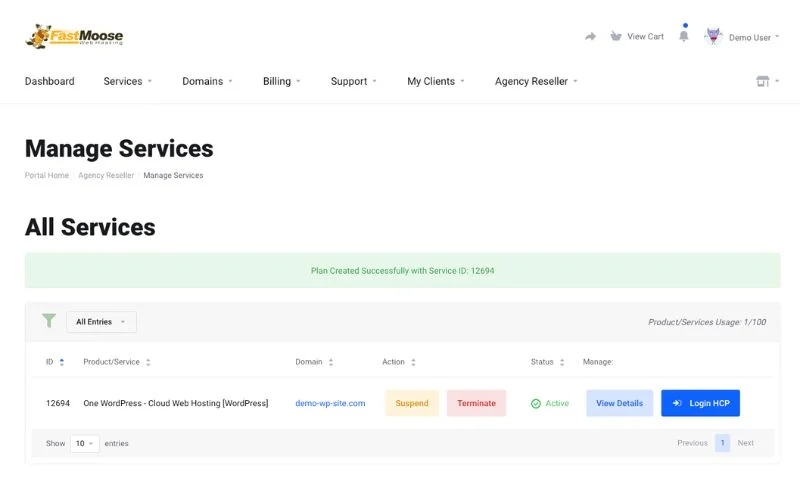Select page 1 in pagination
This screenshot has width=800, height=500.
(x=722, y=443)
